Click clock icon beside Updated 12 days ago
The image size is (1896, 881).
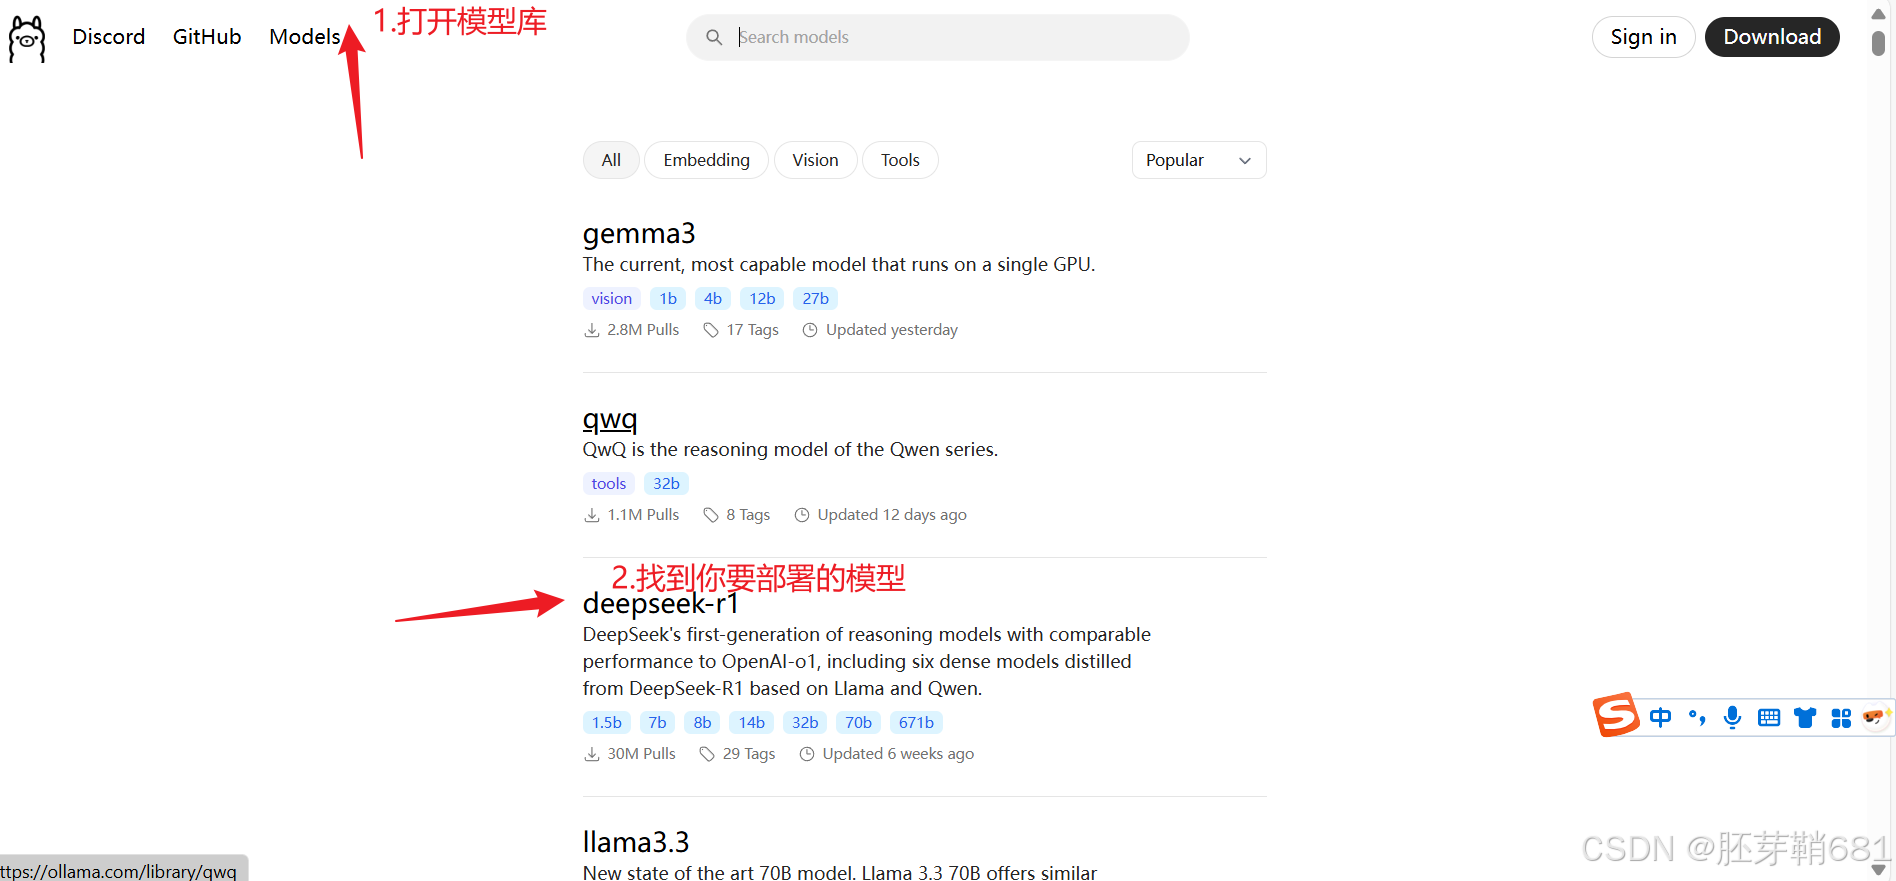[x=802, y=515]
